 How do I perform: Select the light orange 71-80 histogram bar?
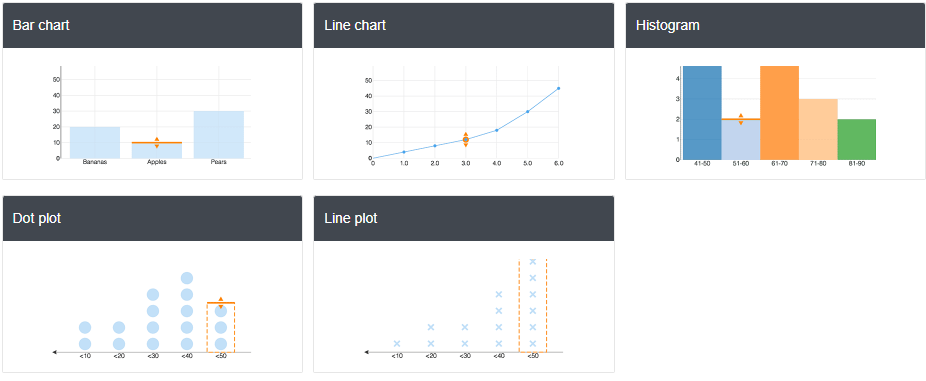818,129
